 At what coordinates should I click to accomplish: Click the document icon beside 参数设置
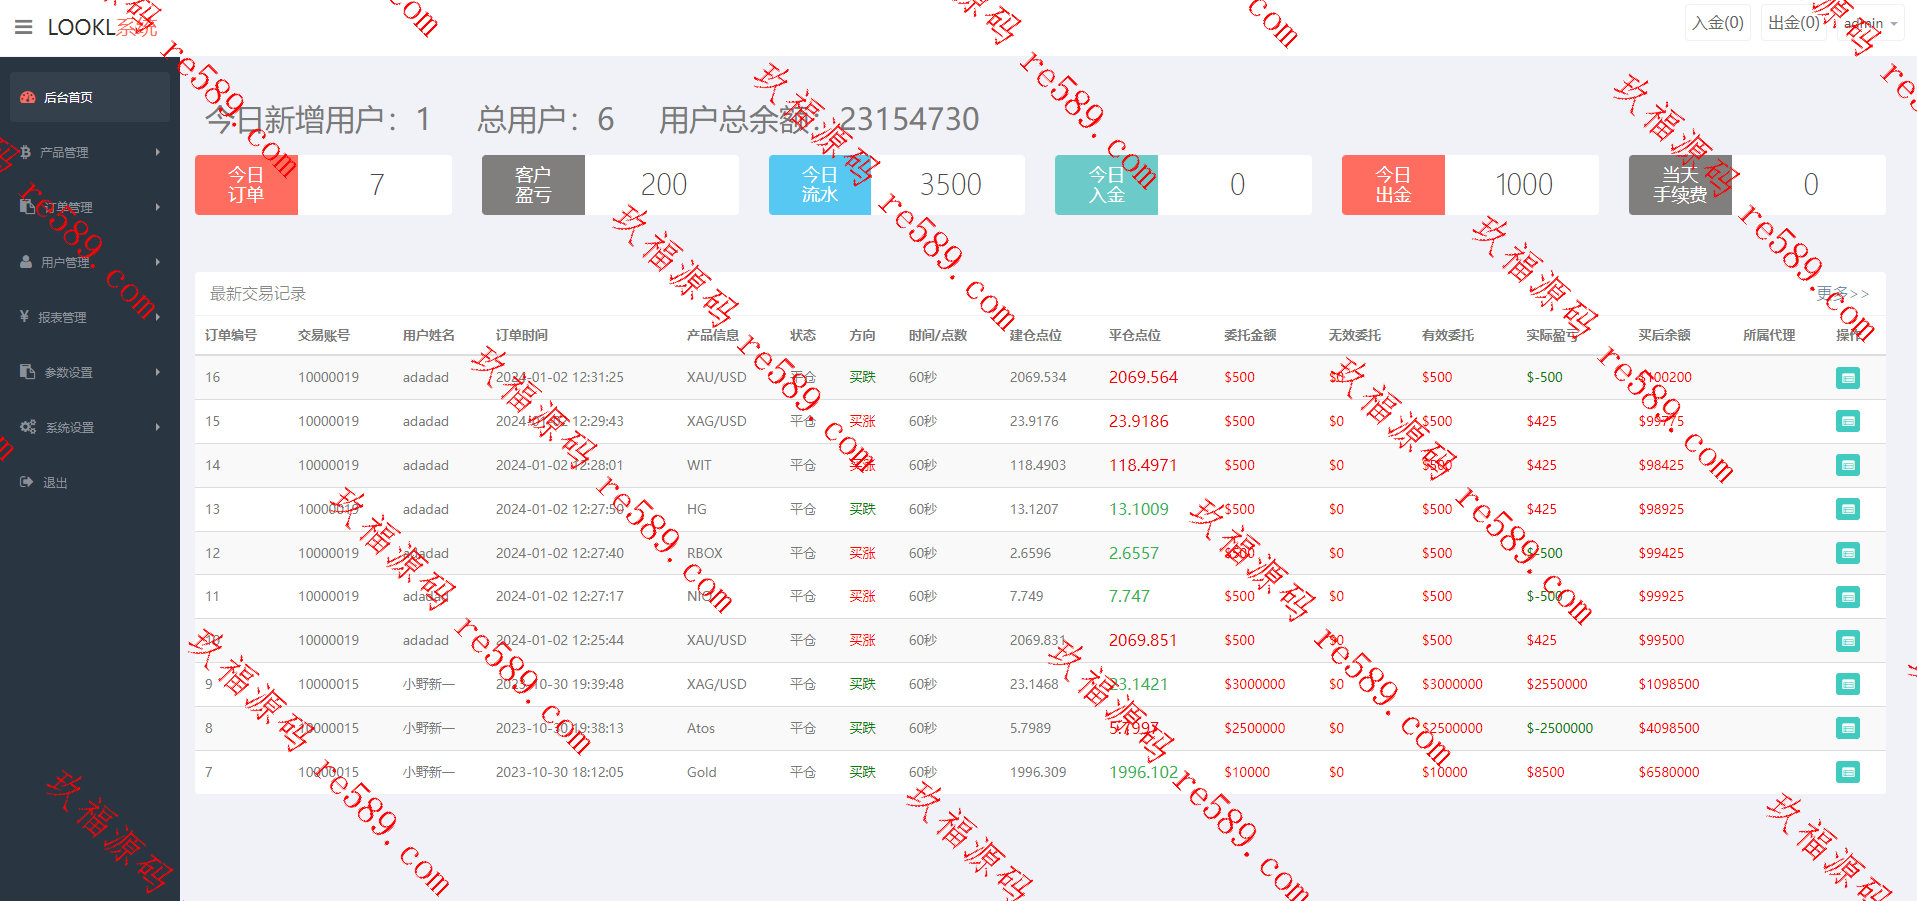pos(27,372)
